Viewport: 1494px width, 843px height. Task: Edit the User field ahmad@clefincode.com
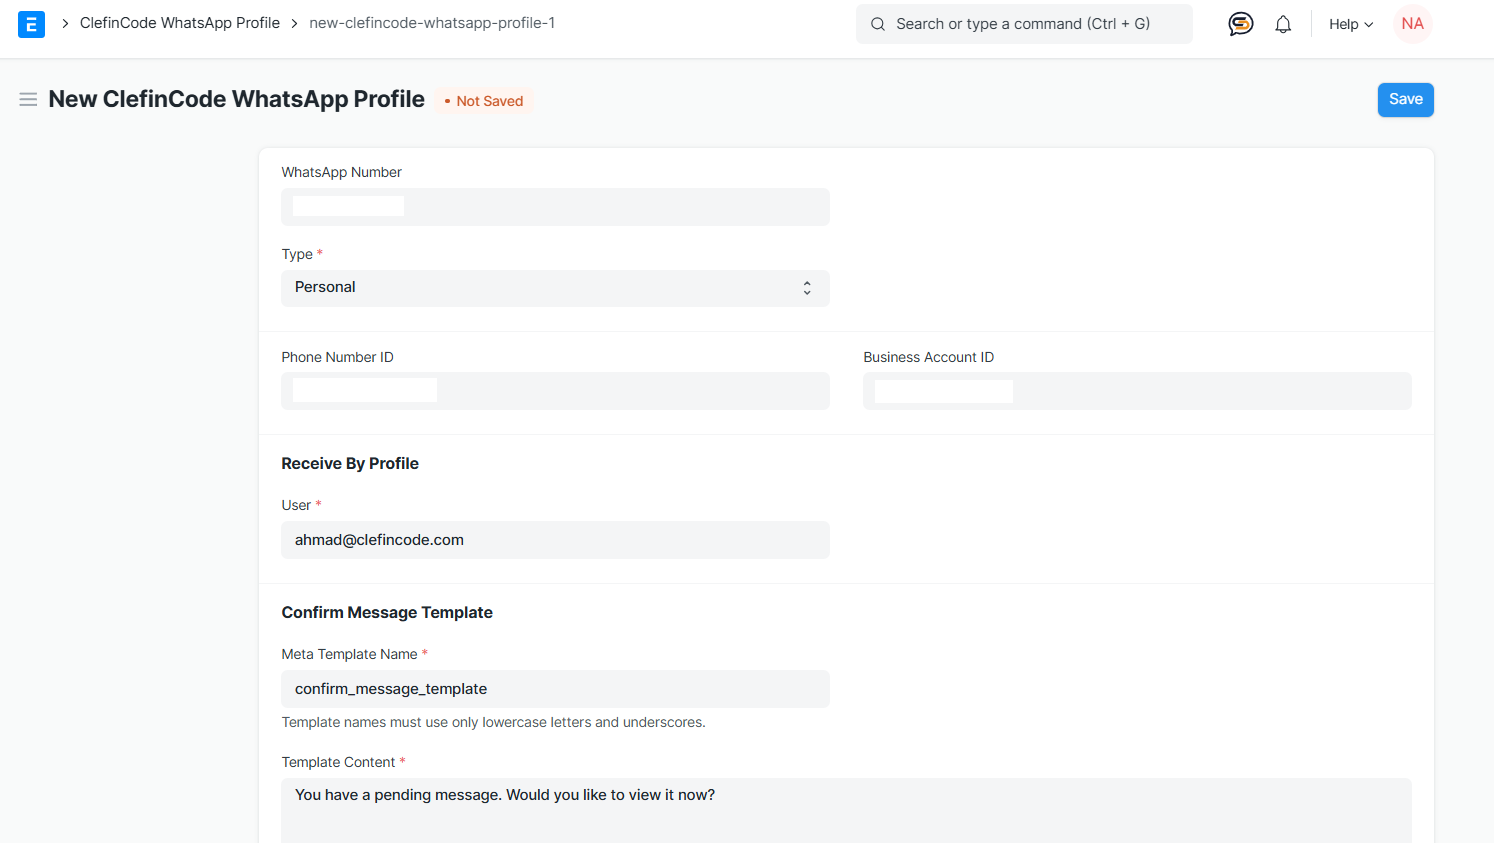555,540
